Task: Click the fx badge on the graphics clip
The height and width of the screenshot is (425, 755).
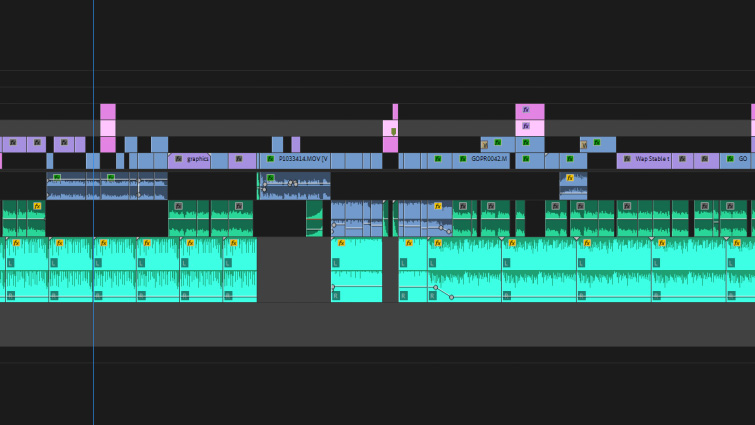Action: 179,159
